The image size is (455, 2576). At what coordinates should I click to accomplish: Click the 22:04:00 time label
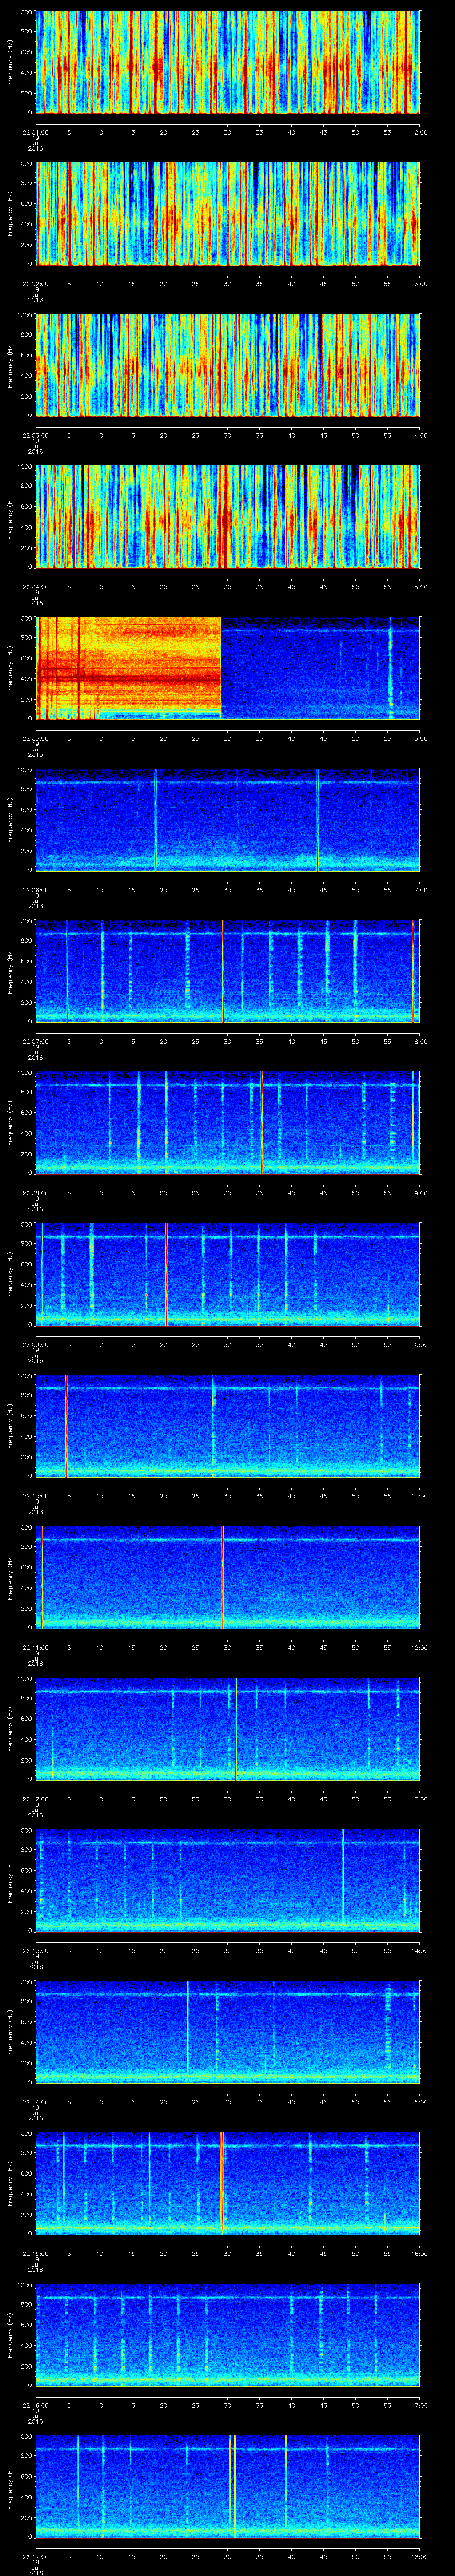point(35,587)
